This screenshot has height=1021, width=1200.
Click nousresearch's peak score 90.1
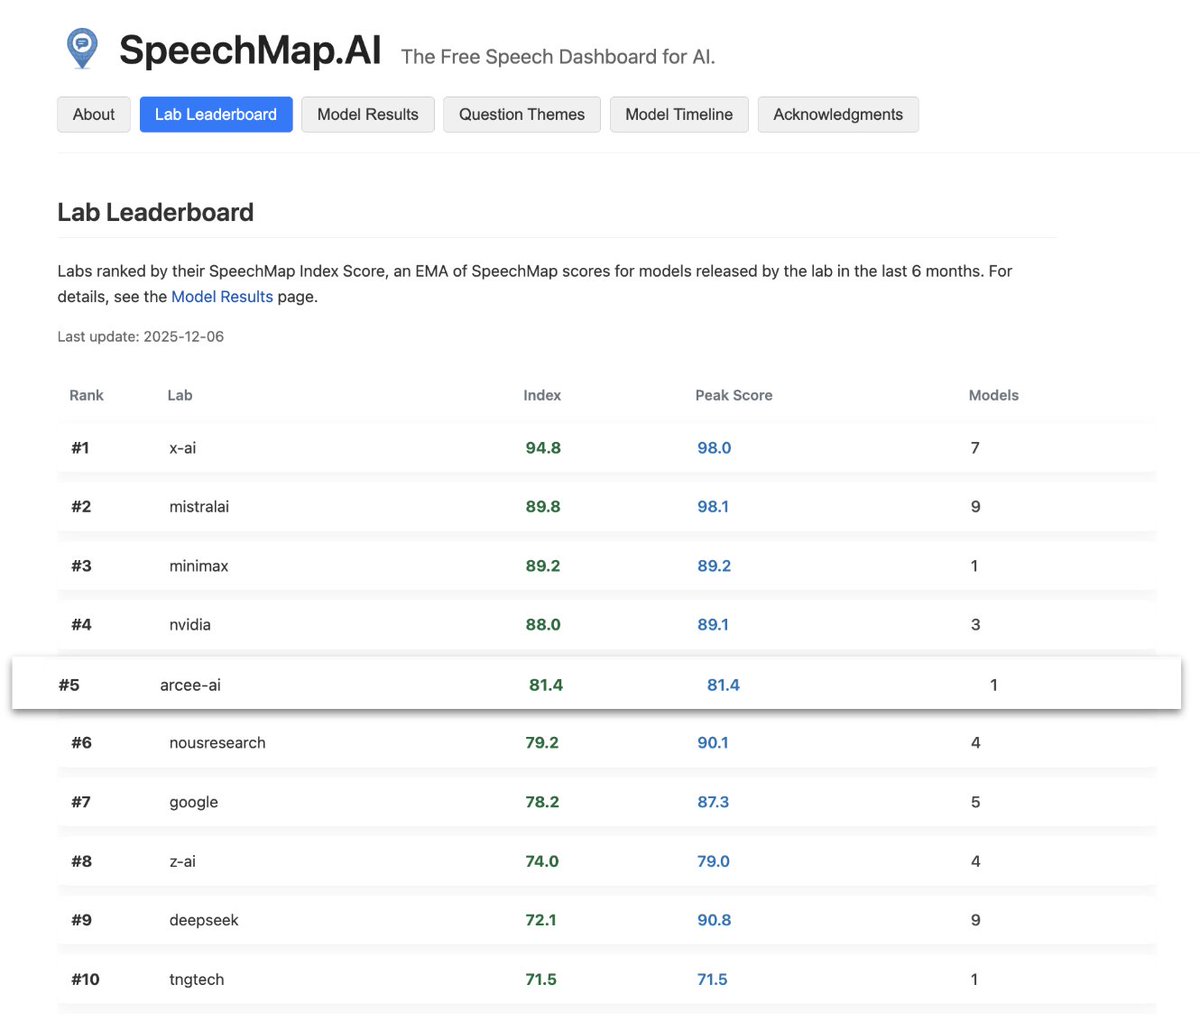[713, 742]
